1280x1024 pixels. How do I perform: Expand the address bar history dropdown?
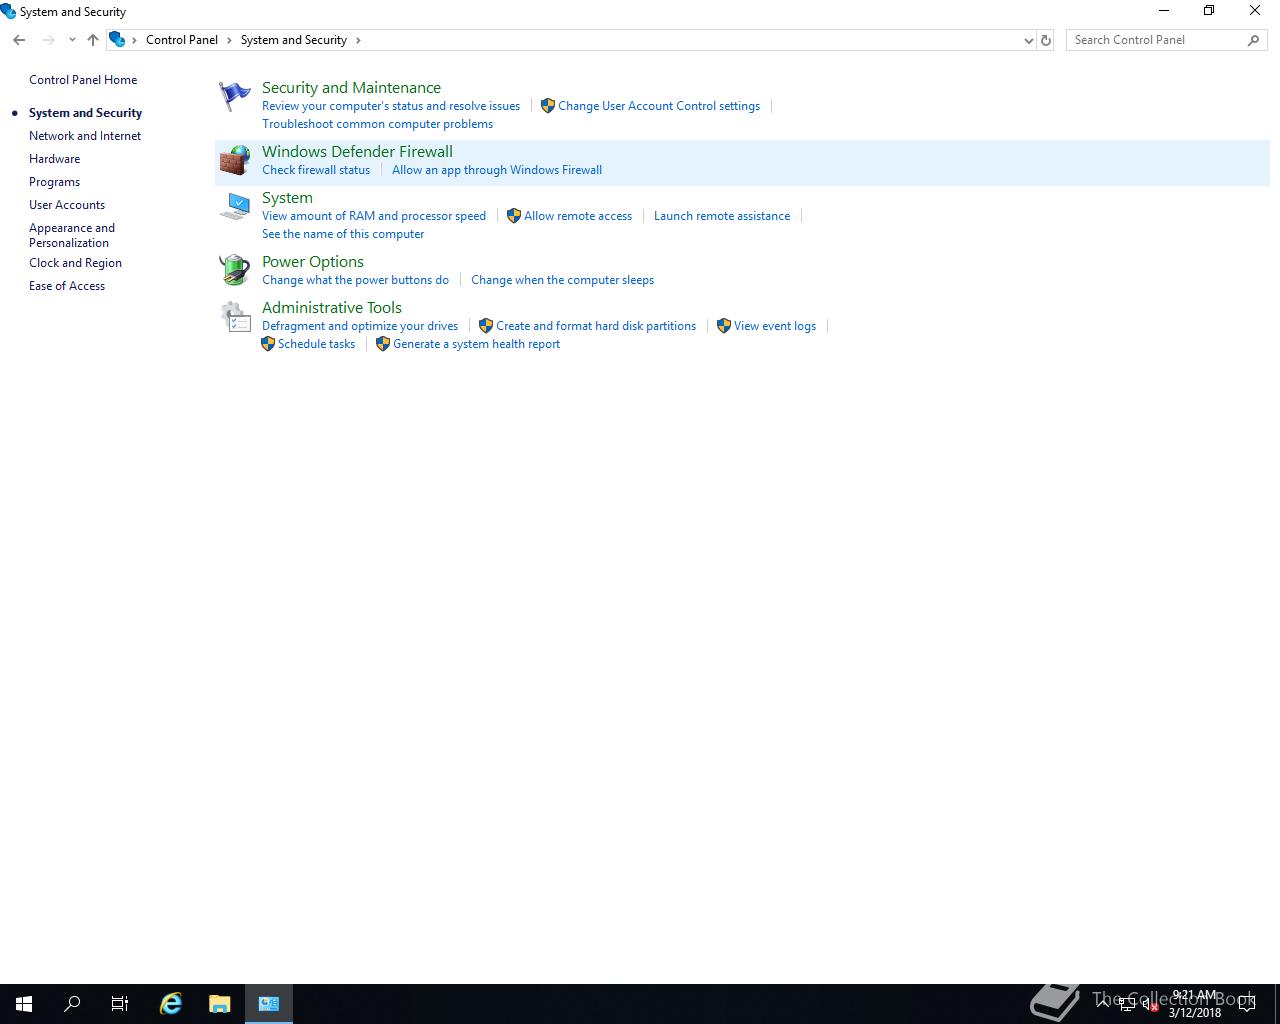[1028, 40]
